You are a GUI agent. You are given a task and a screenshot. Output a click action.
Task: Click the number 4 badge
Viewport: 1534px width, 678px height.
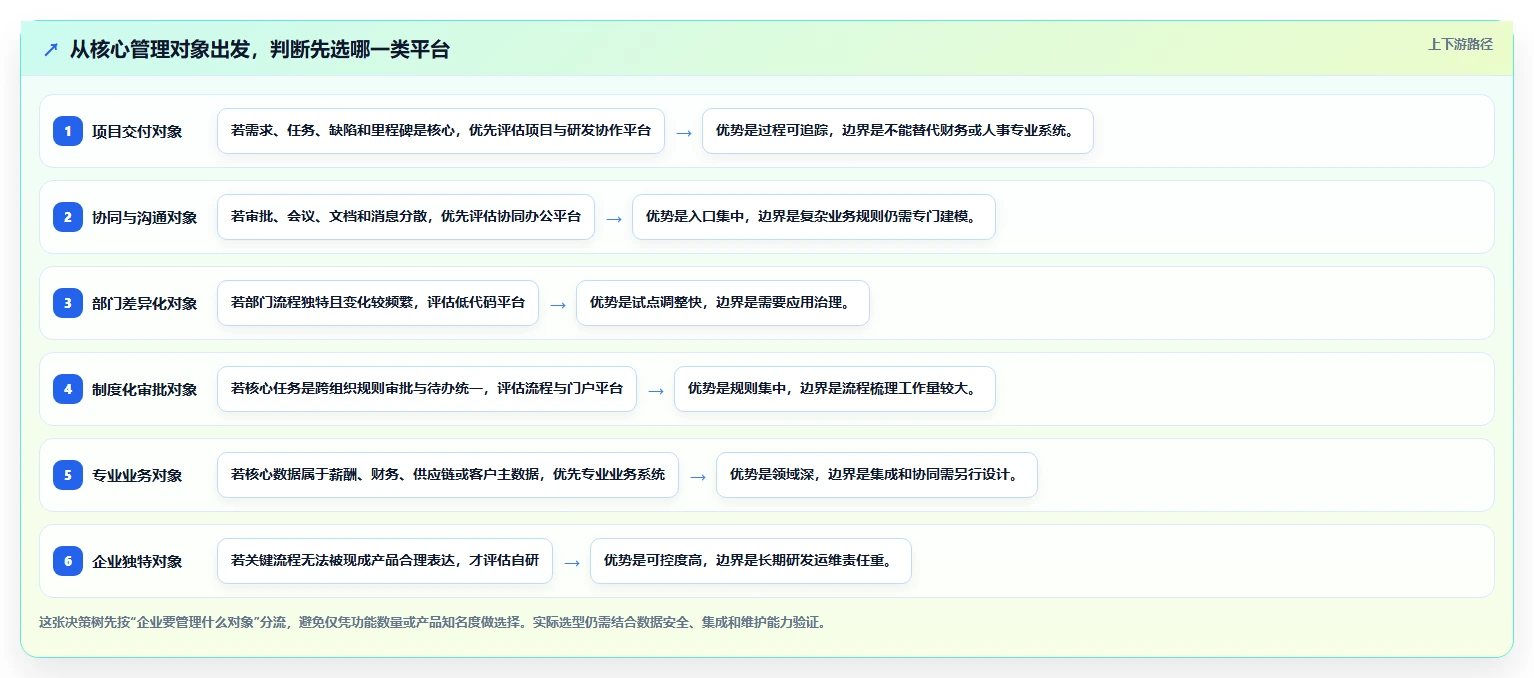68,388
